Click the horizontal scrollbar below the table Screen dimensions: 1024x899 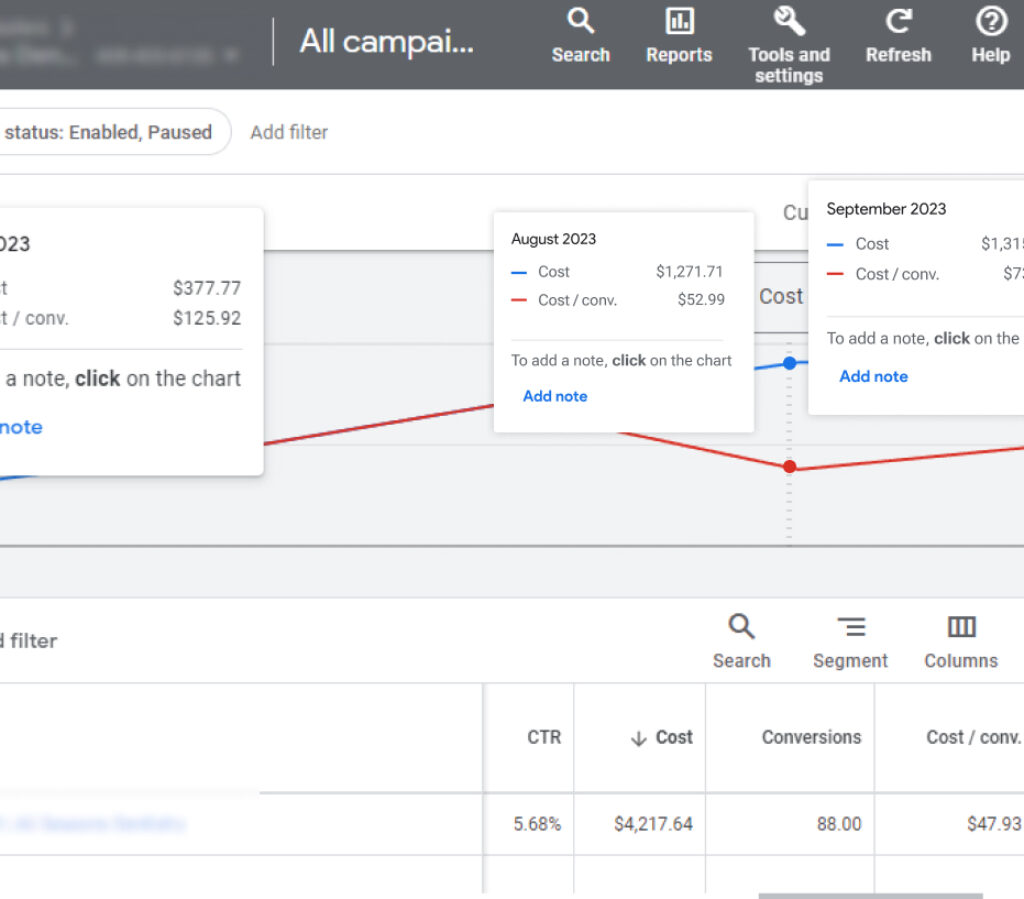(x=870, y=895)
